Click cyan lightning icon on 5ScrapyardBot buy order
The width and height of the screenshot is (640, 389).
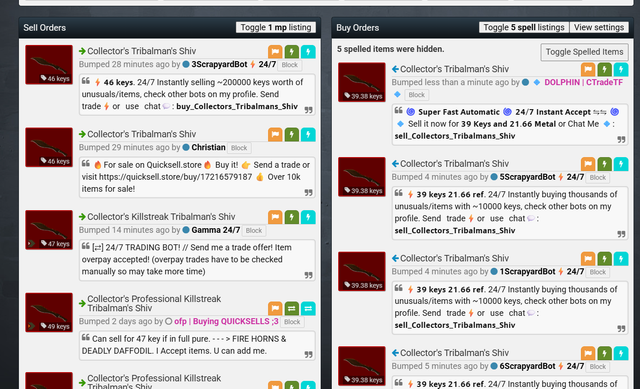tap(621, 164)
